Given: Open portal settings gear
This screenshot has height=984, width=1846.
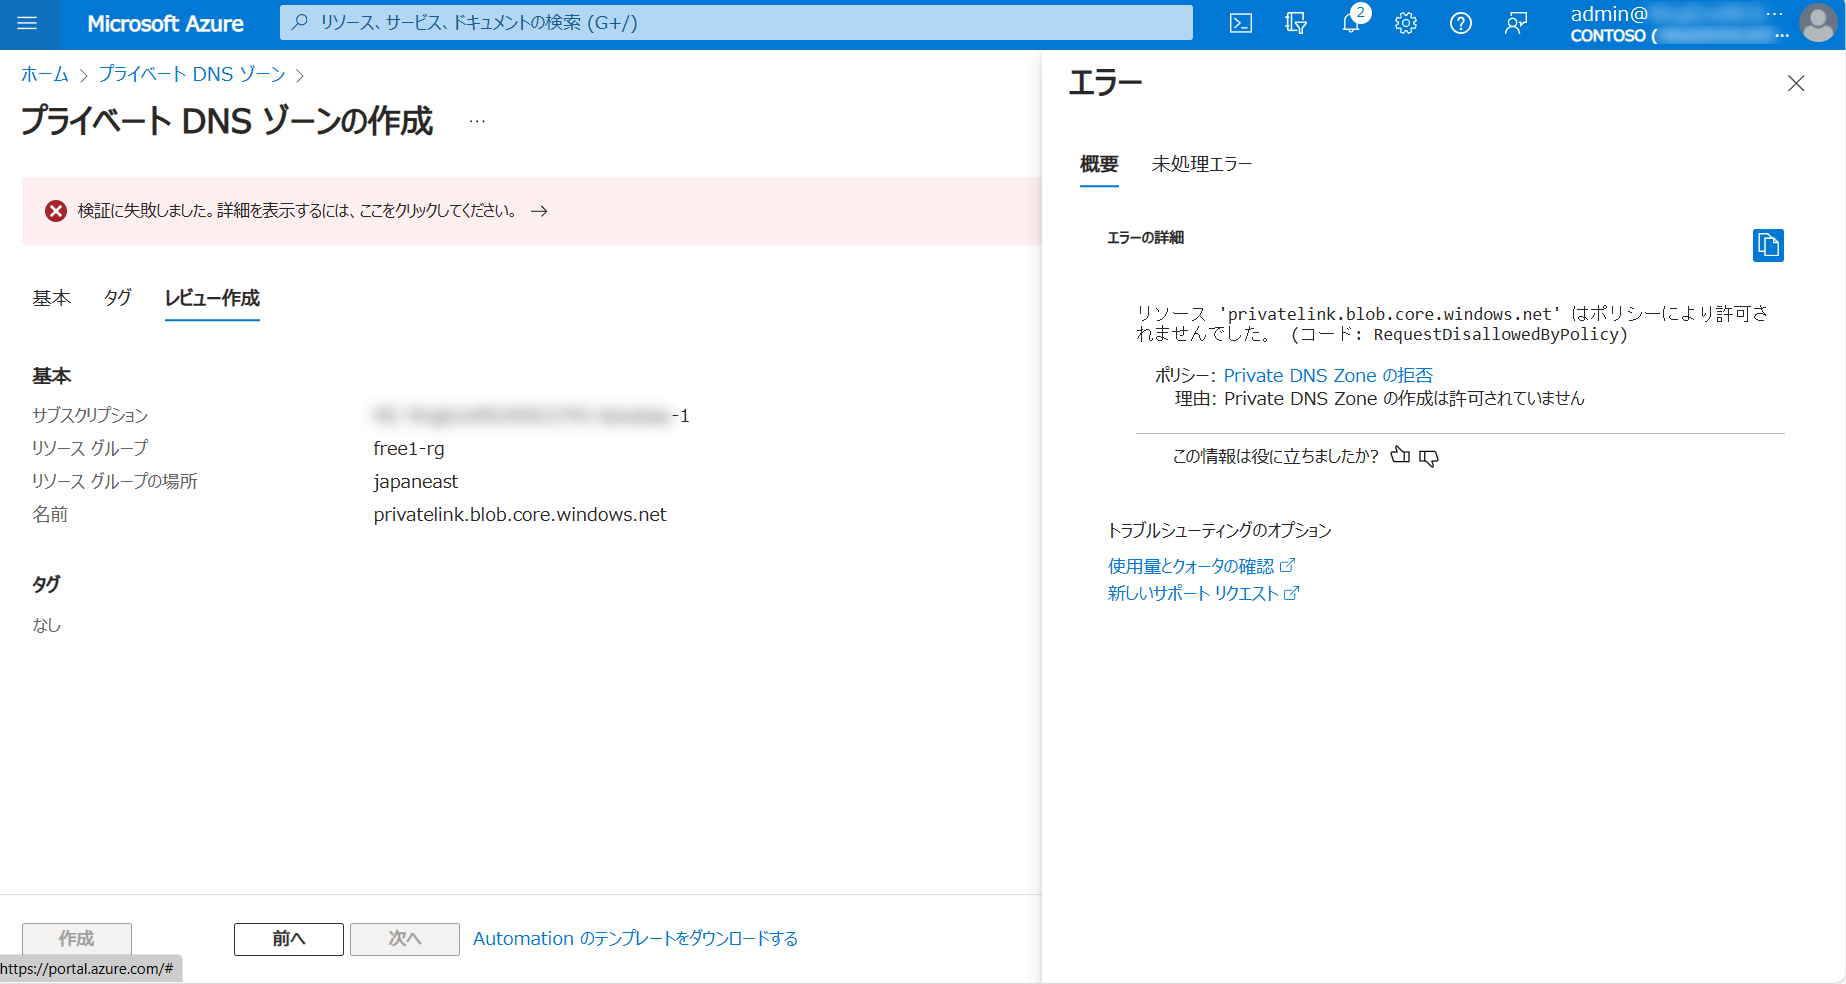Looking at the screenshot, I should click(1406, 23).
